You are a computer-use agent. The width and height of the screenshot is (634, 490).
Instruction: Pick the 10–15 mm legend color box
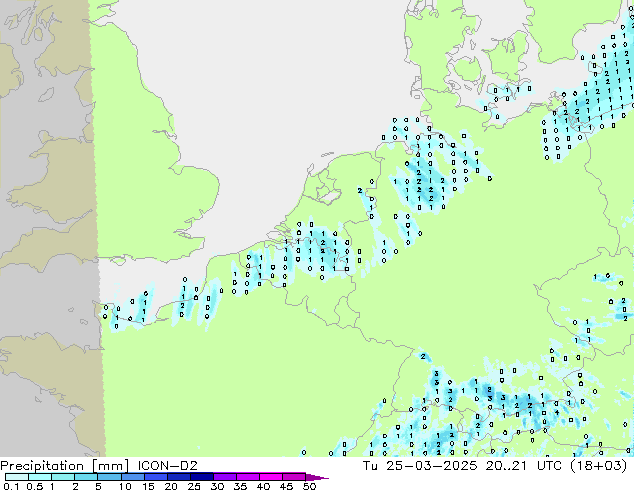pos(133,477)
